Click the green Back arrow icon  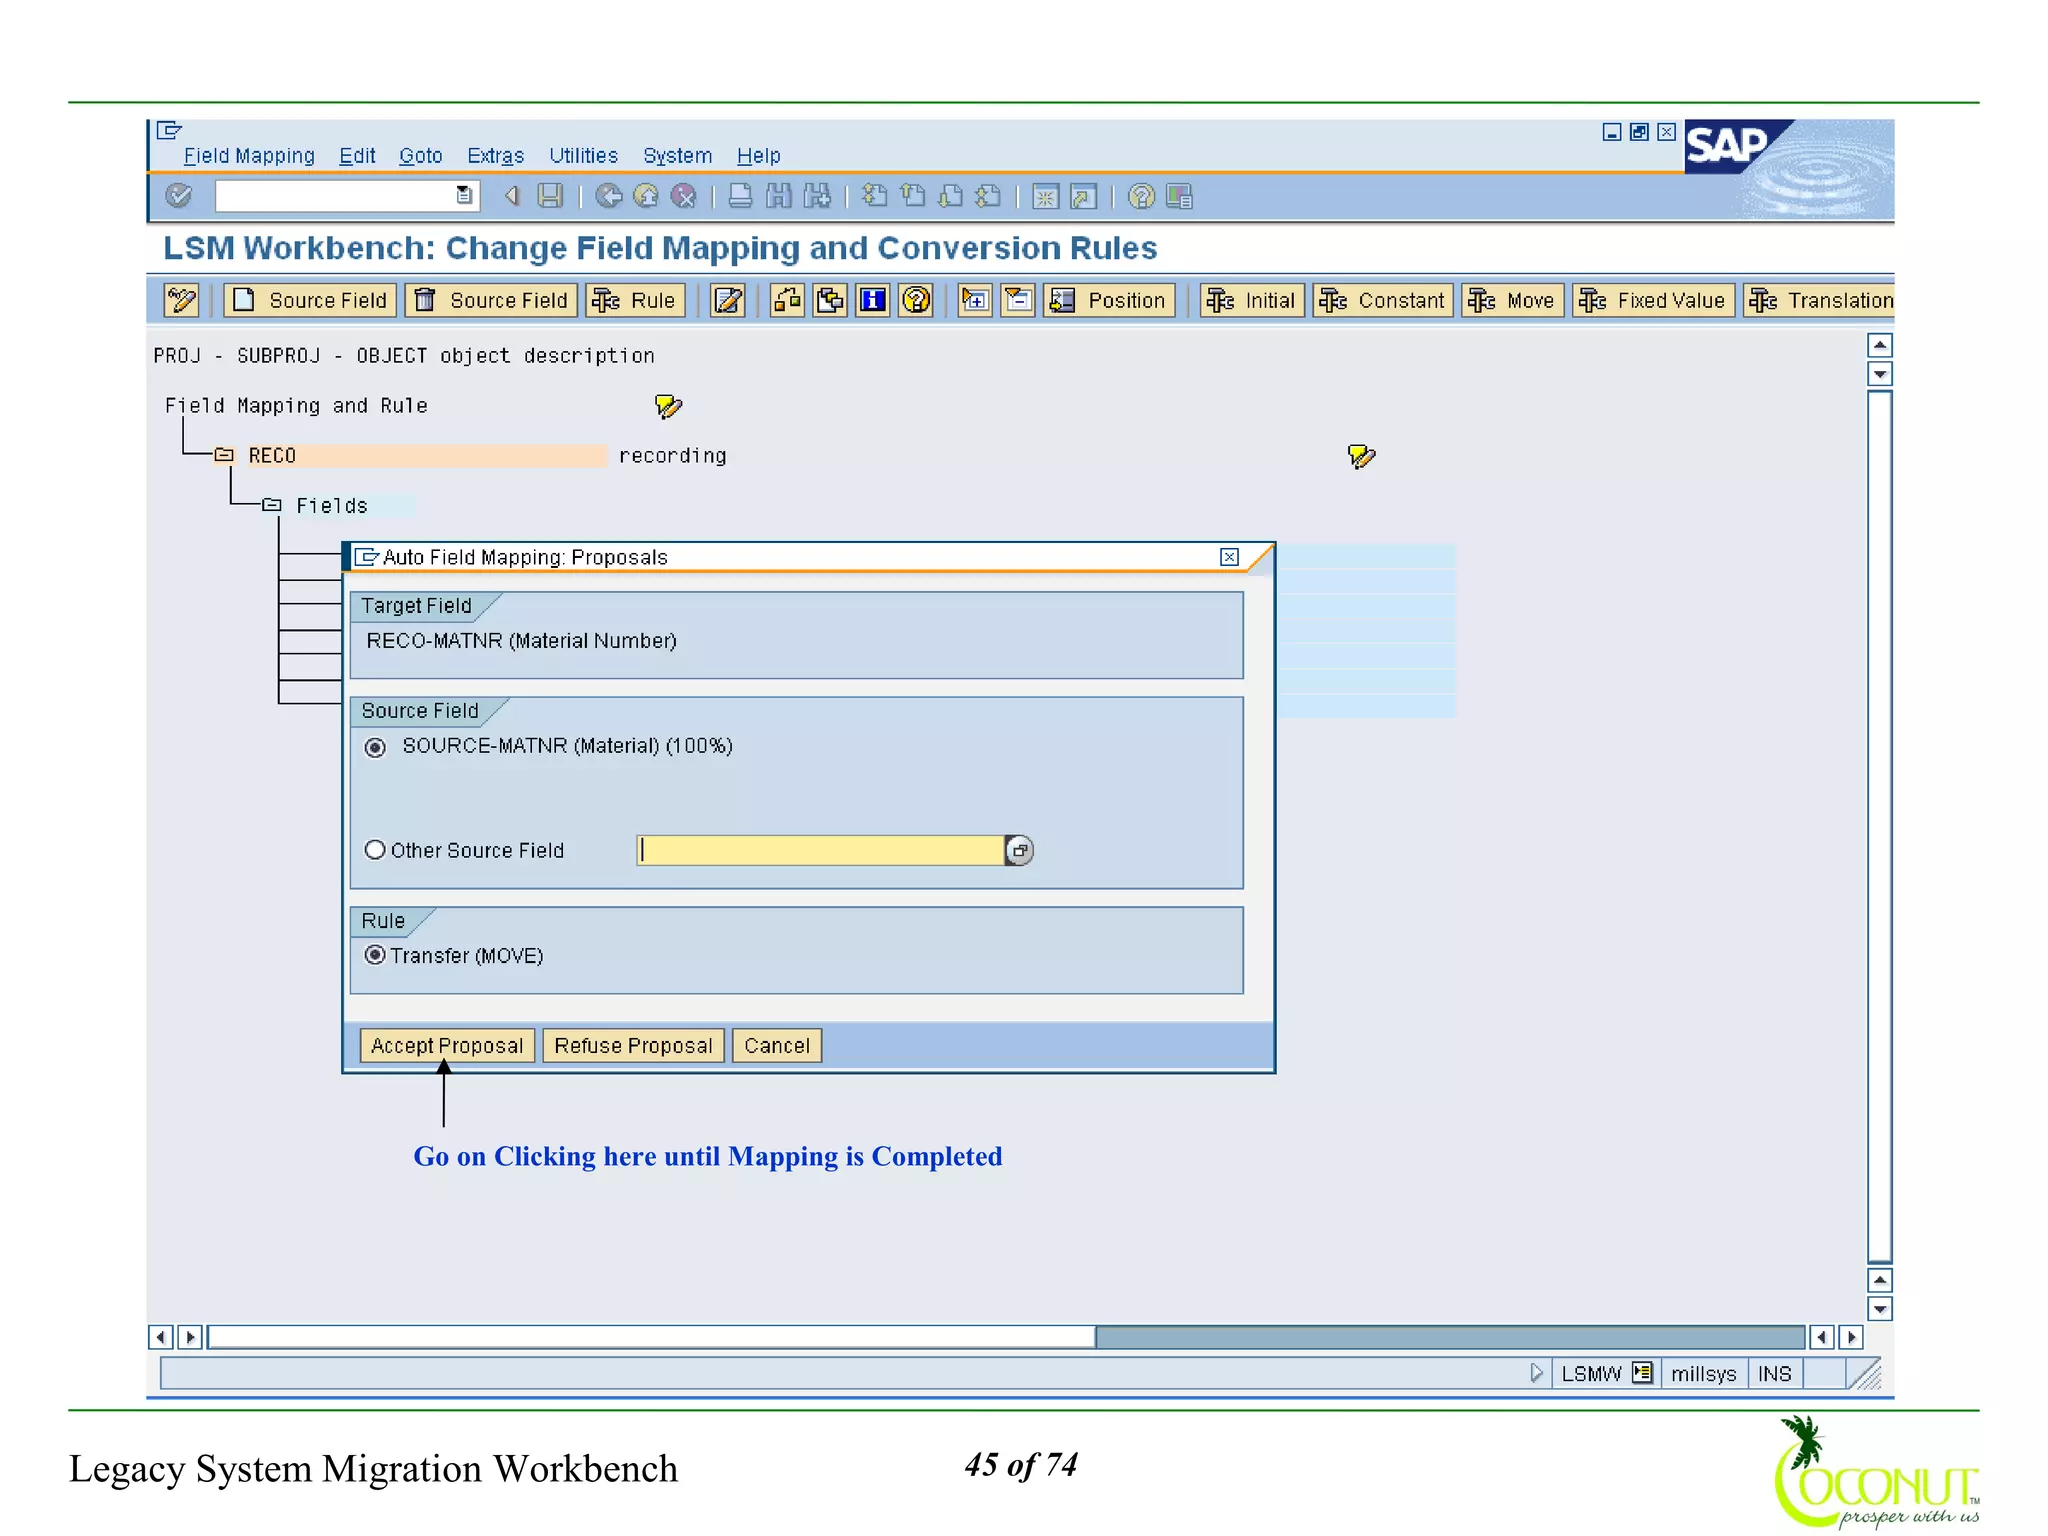click(609, 196)
